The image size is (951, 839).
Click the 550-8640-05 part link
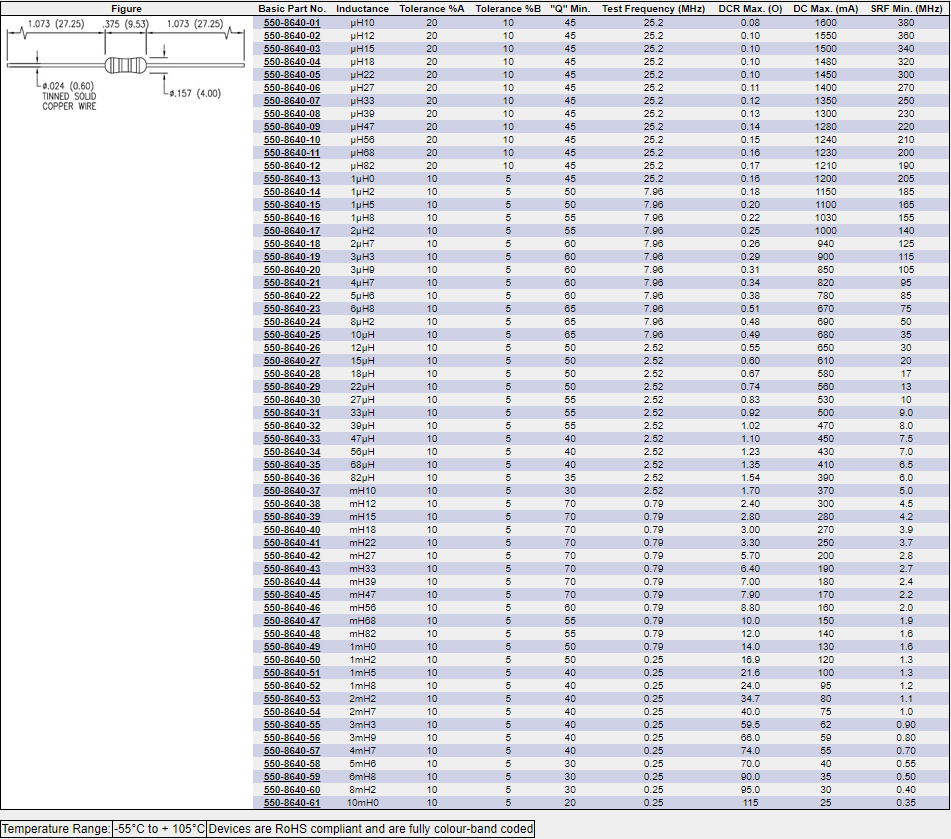pyautogui.click(x=292, y=74)
